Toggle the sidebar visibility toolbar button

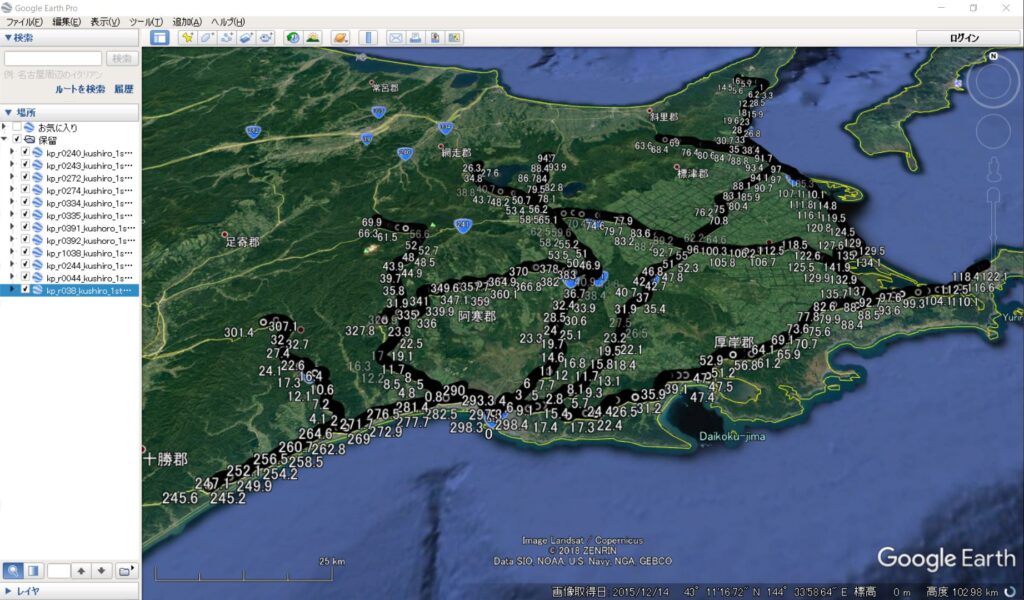pos(159,38)
